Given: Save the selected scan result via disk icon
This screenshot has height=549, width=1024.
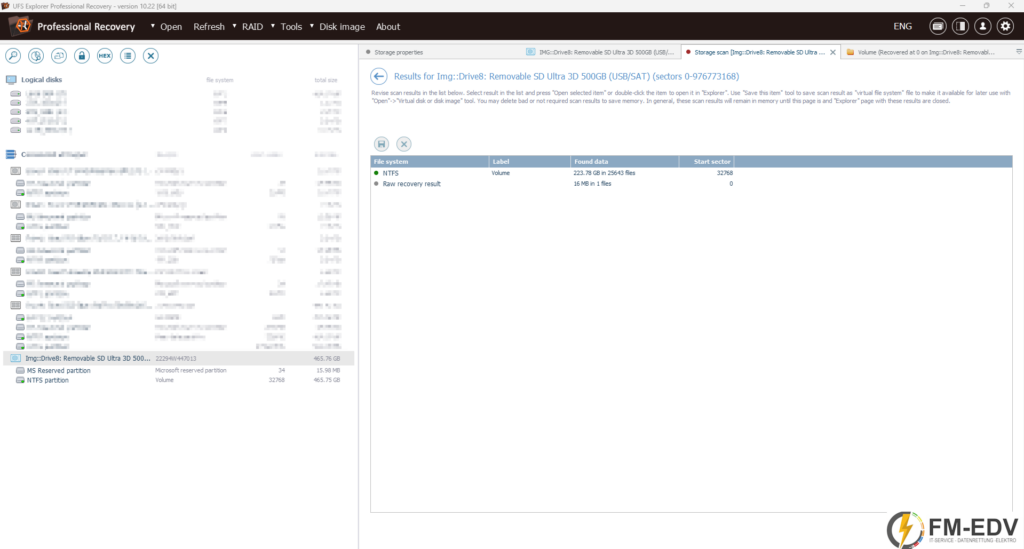Looking at the screenshot, I should pos(381,144).
